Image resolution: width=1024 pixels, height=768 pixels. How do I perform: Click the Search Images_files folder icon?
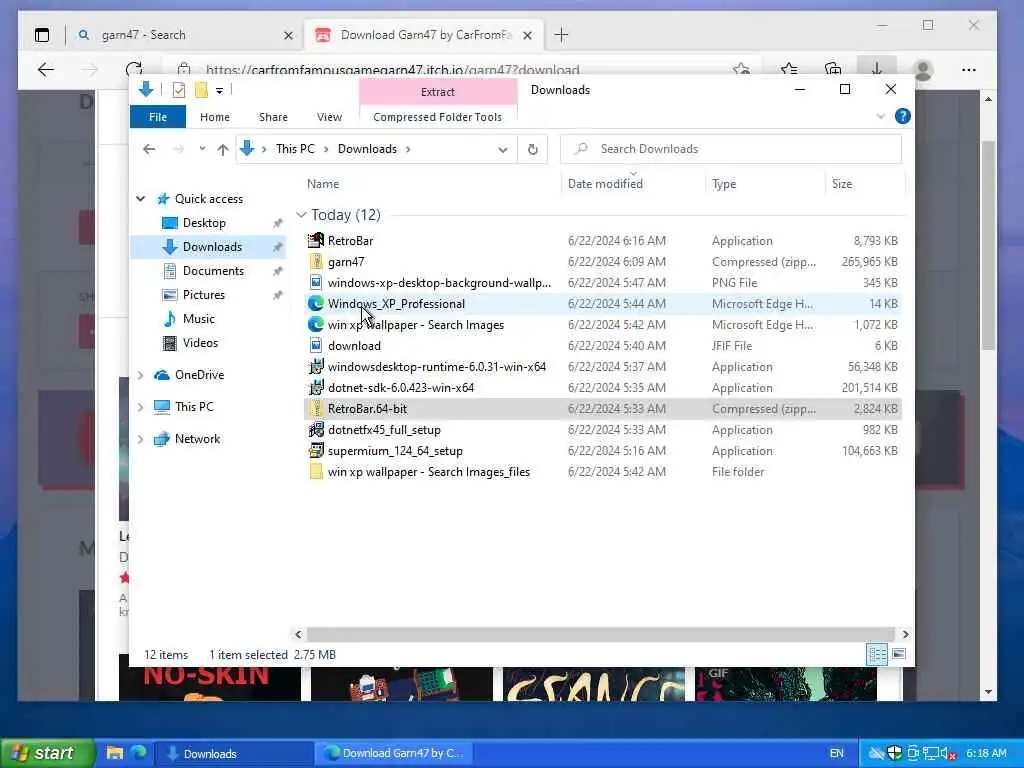pos(316,472)
